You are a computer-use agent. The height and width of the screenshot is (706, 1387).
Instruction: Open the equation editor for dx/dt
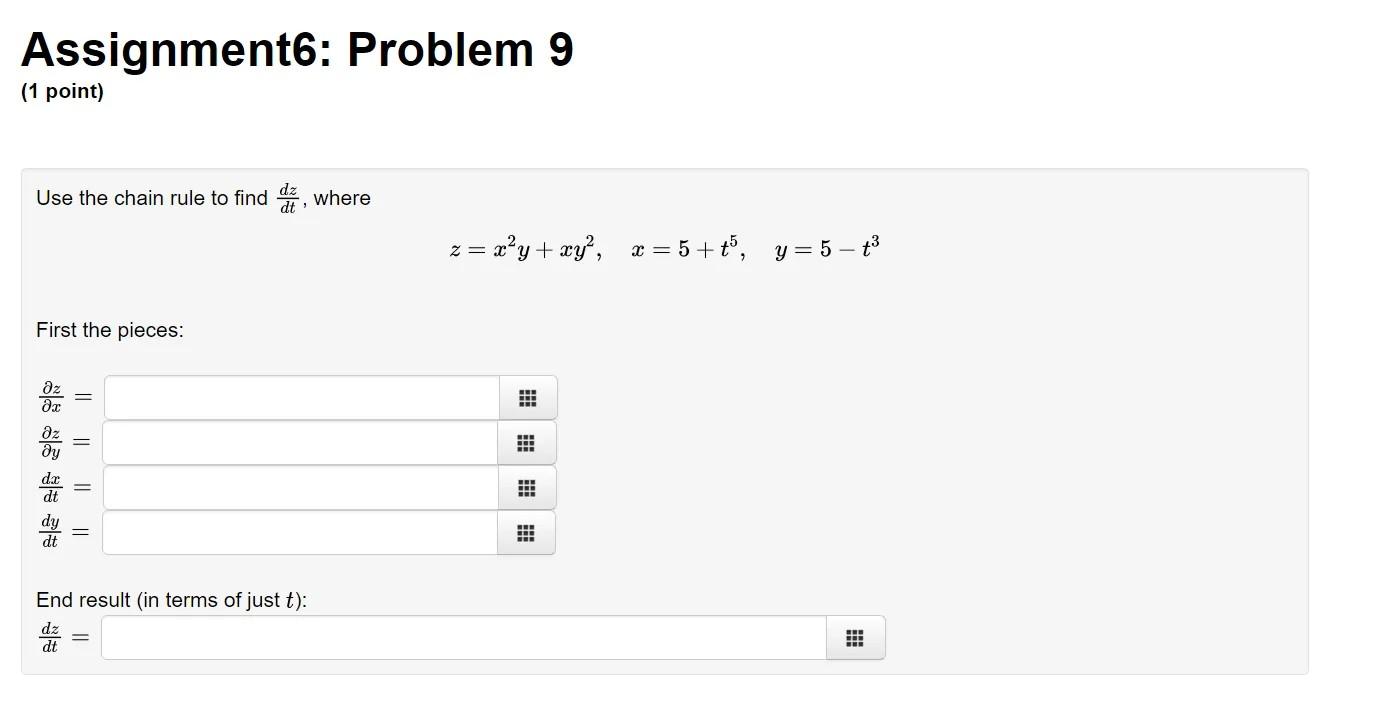pos(527,488)
